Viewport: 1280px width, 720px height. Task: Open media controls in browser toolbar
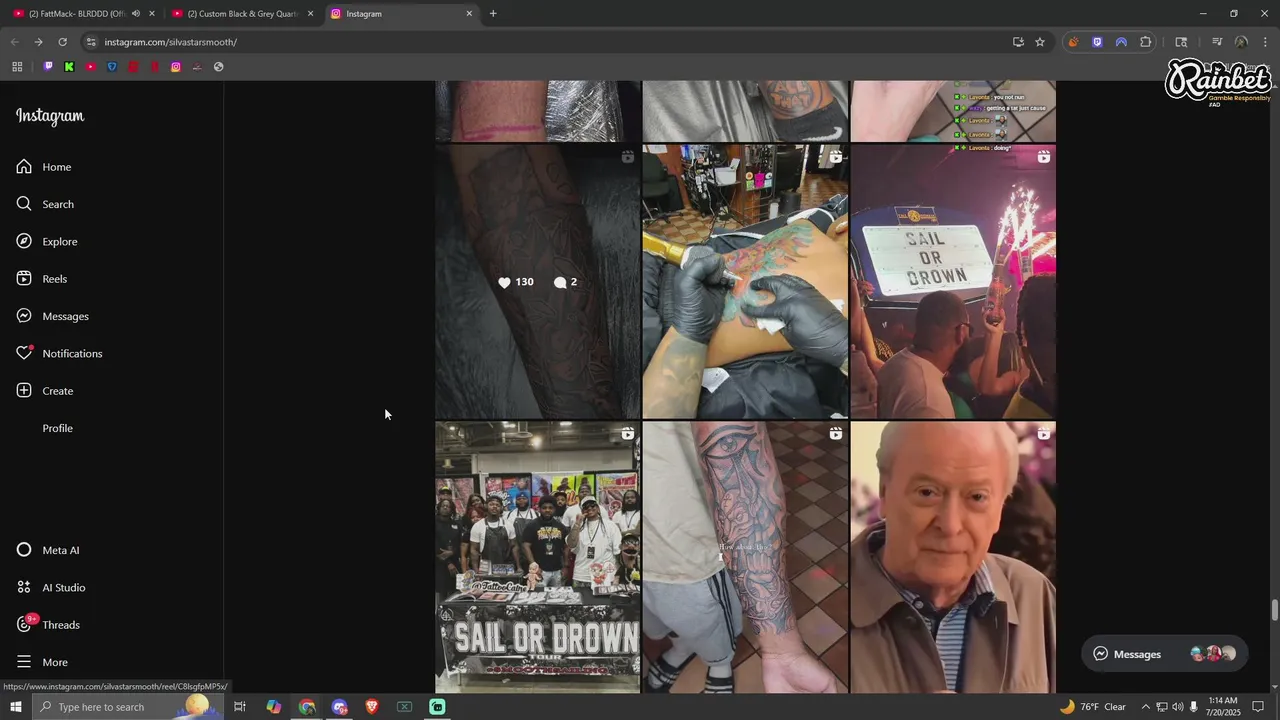(x=1217, y=42)
